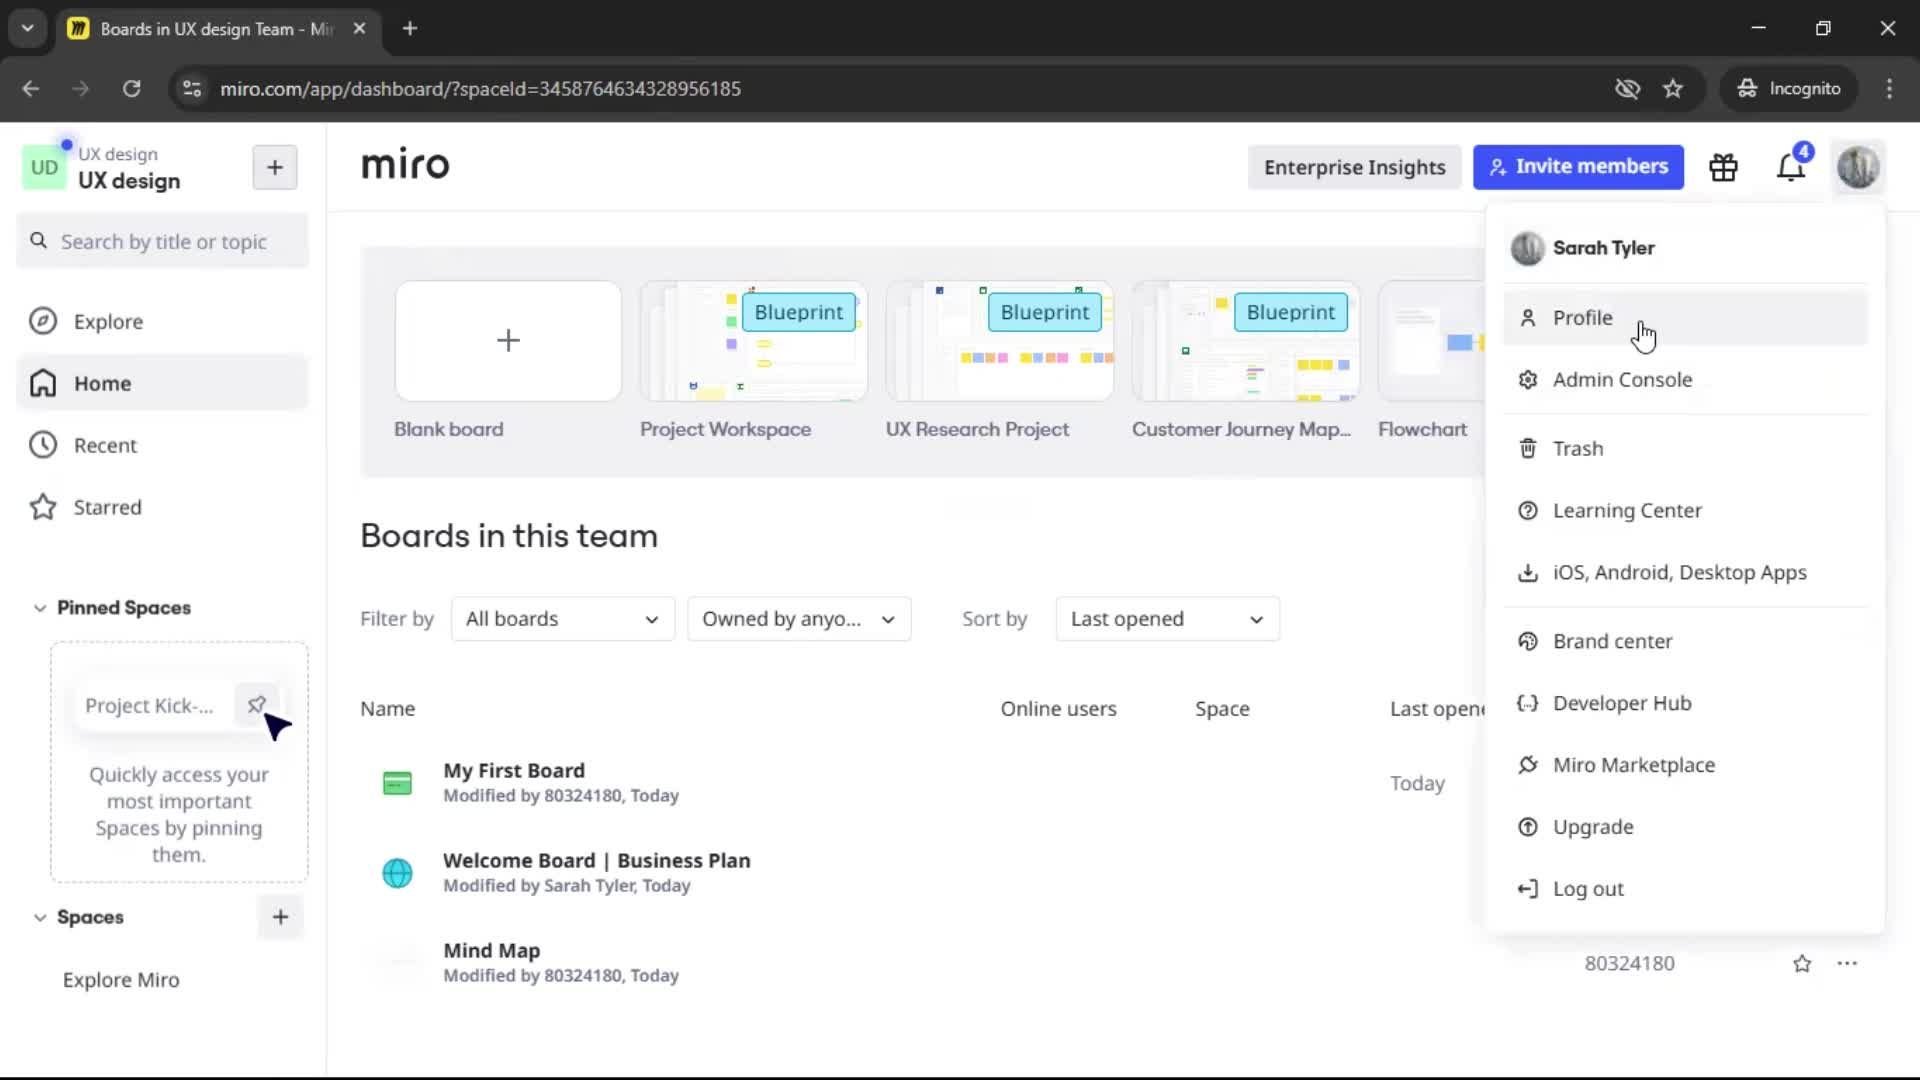Open Miro Marketplace menu item
This screenshot has width=1920, height=1080.
point(1685,766)
